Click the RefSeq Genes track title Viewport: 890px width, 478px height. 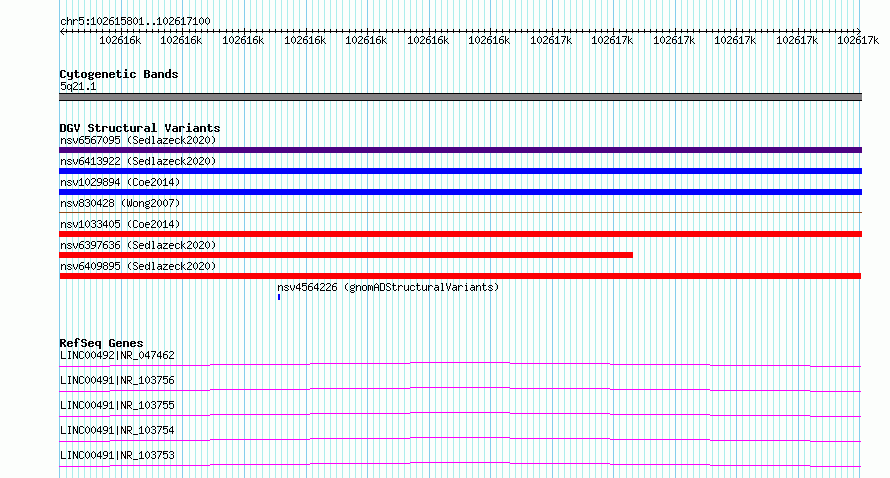click(x=101, y=343)
